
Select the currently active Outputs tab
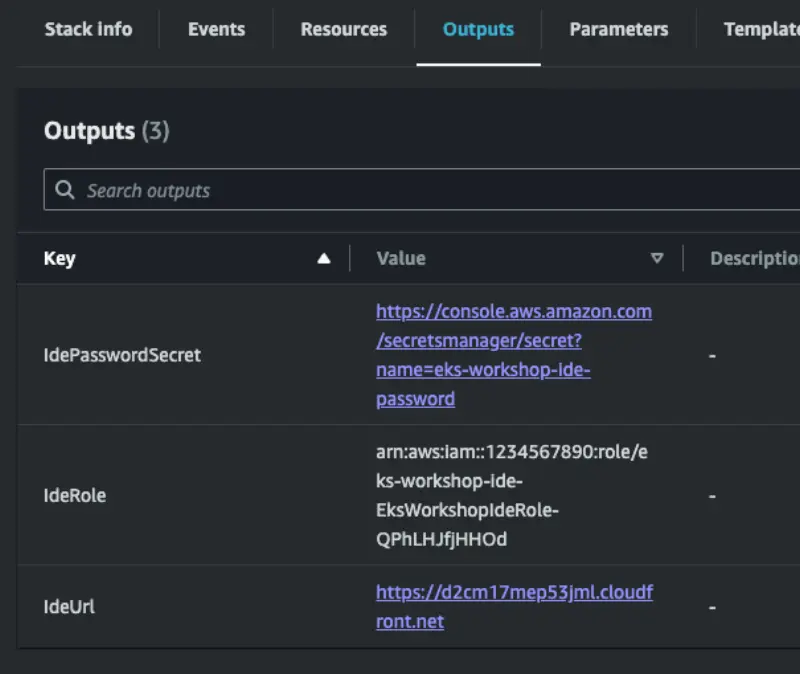pos(478,30)
